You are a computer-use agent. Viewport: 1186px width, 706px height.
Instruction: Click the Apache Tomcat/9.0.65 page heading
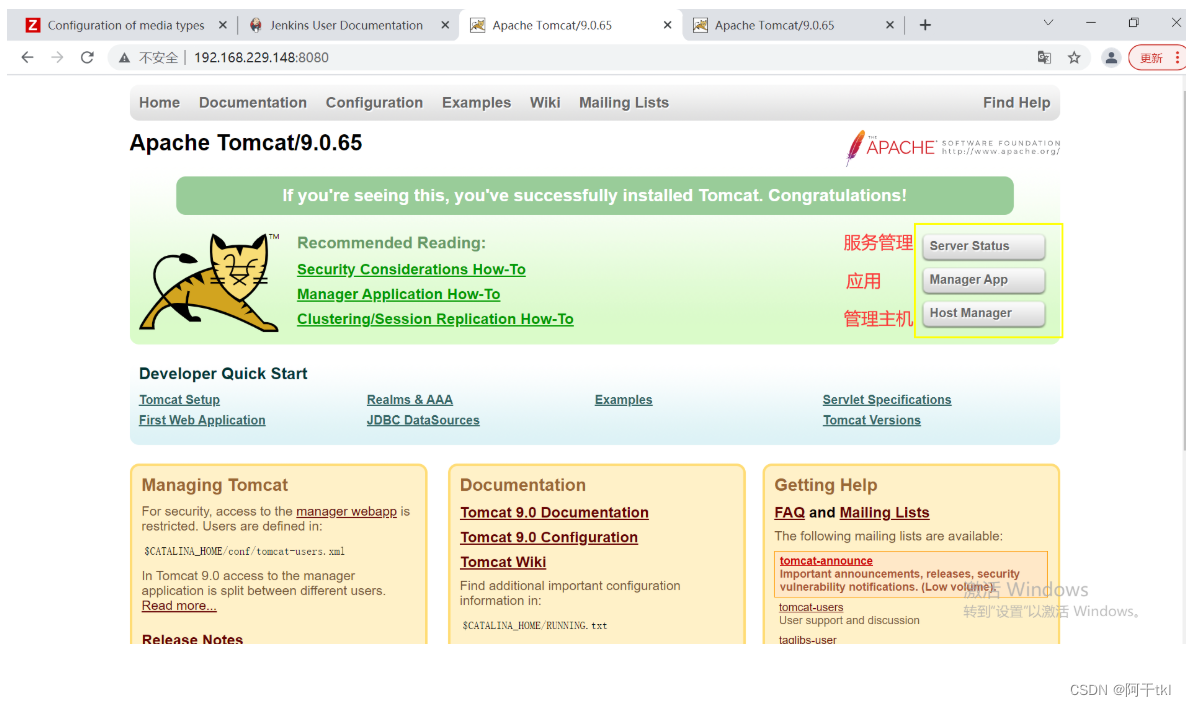[x=246, y=142]
